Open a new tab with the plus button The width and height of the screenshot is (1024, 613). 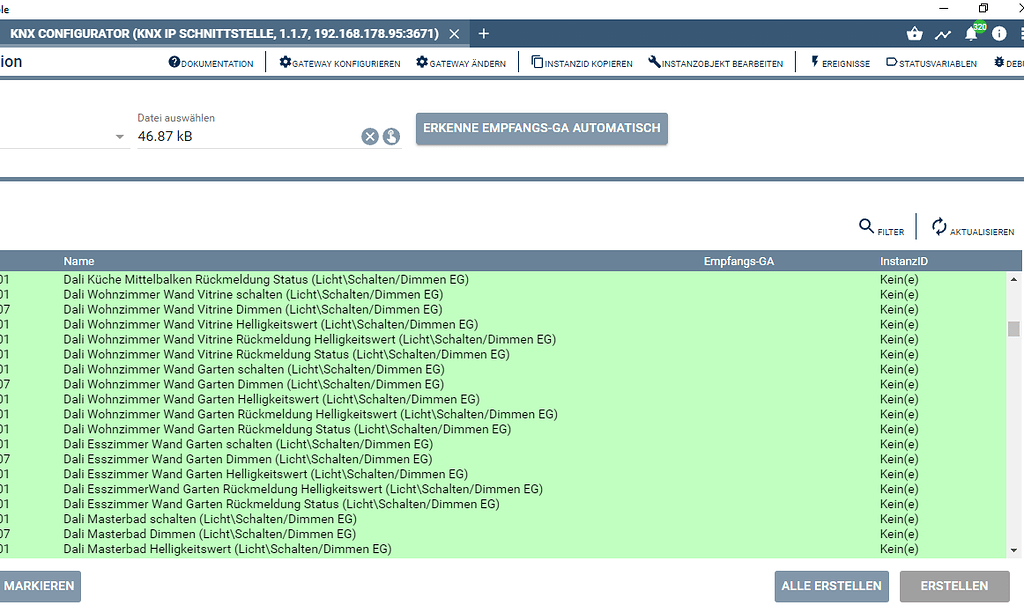coord(483,33)
